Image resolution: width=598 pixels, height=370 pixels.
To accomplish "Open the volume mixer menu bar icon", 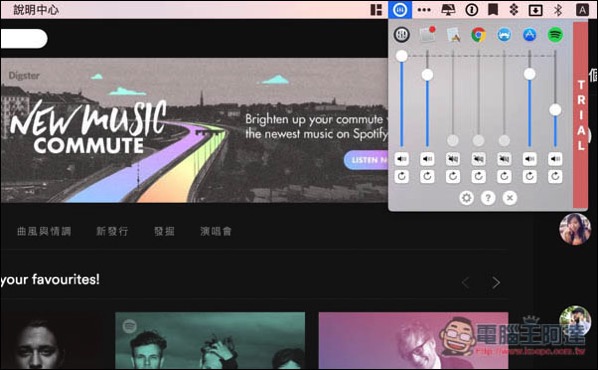I will pos(400,10).
